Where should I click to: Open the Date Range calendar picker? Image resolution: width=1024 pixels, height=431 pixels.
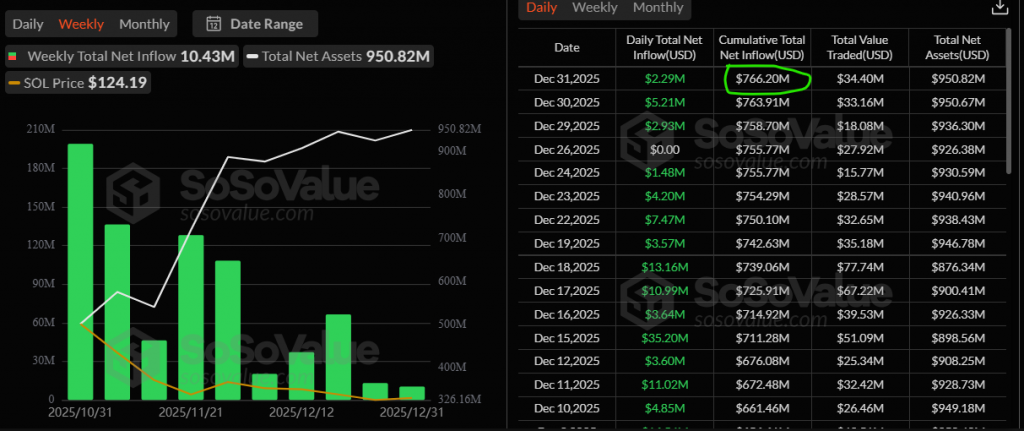pyautogui.click(x=254, y=23)
